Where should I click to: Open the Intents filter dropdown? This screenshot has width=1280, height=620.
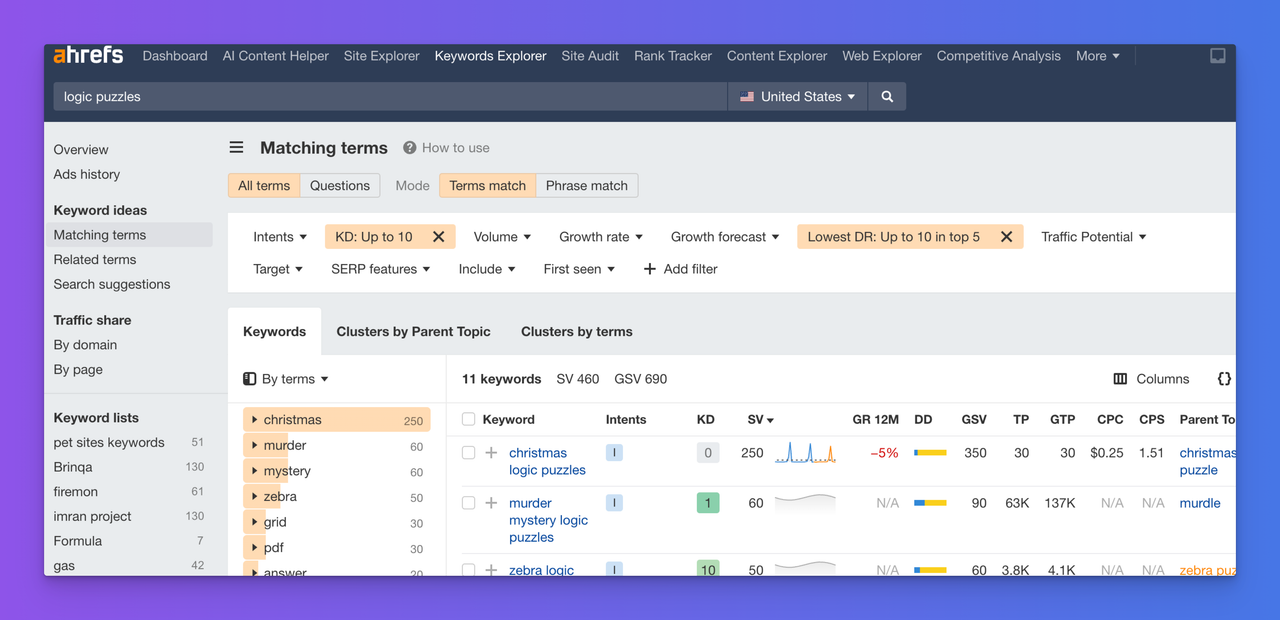tap(280, 237)
